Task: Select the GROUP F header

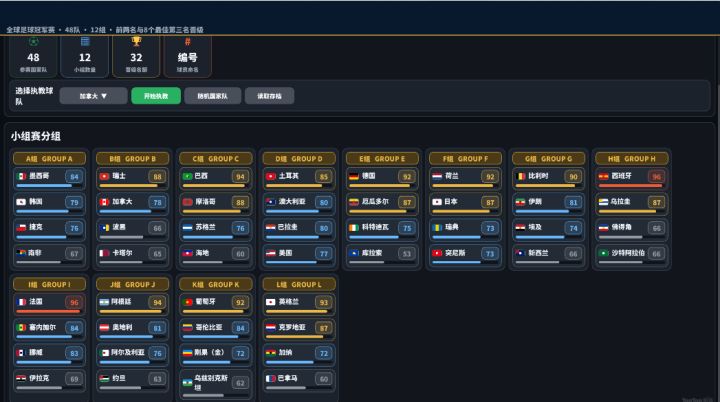Action: [465, 159]
